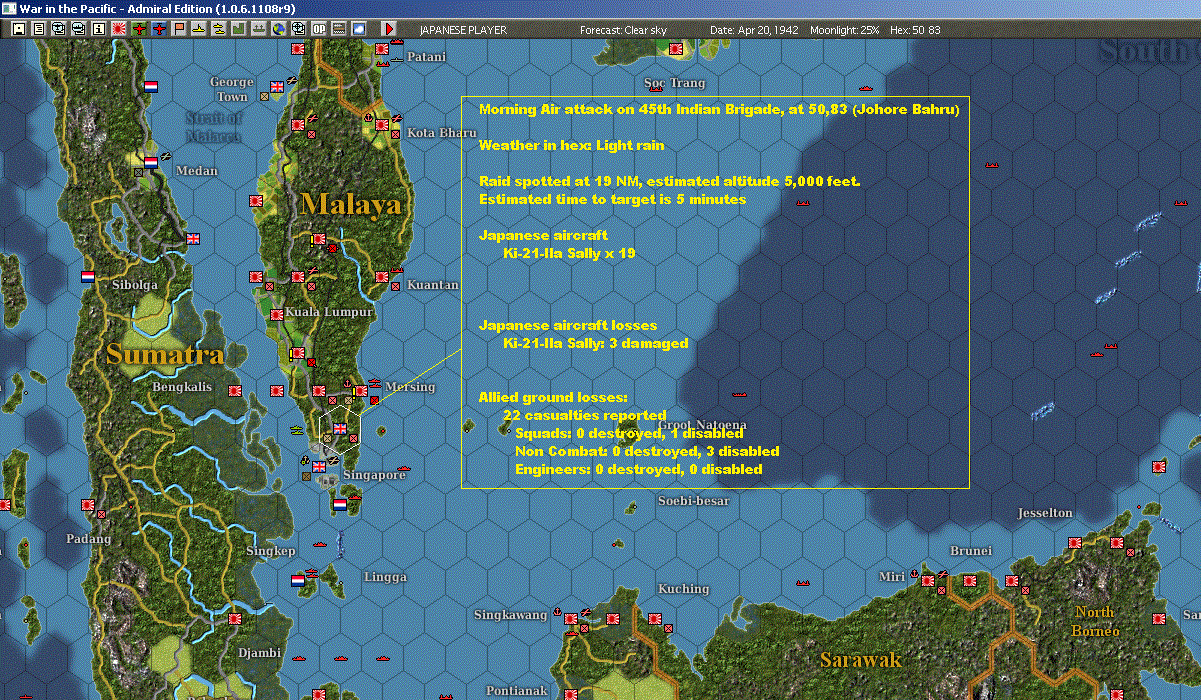
Task: Click the 'Forecast: Clear sky' status text
Action: pos(623,30)
